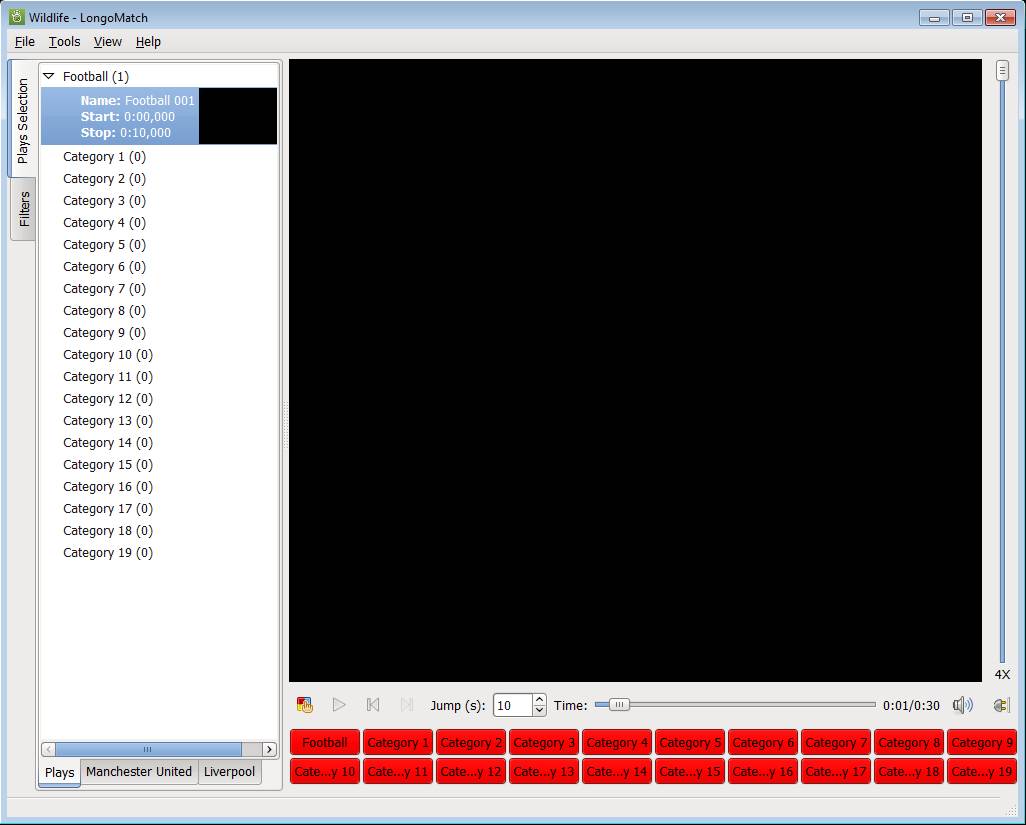Click the red Cate...y 12 button

[470, 771]
